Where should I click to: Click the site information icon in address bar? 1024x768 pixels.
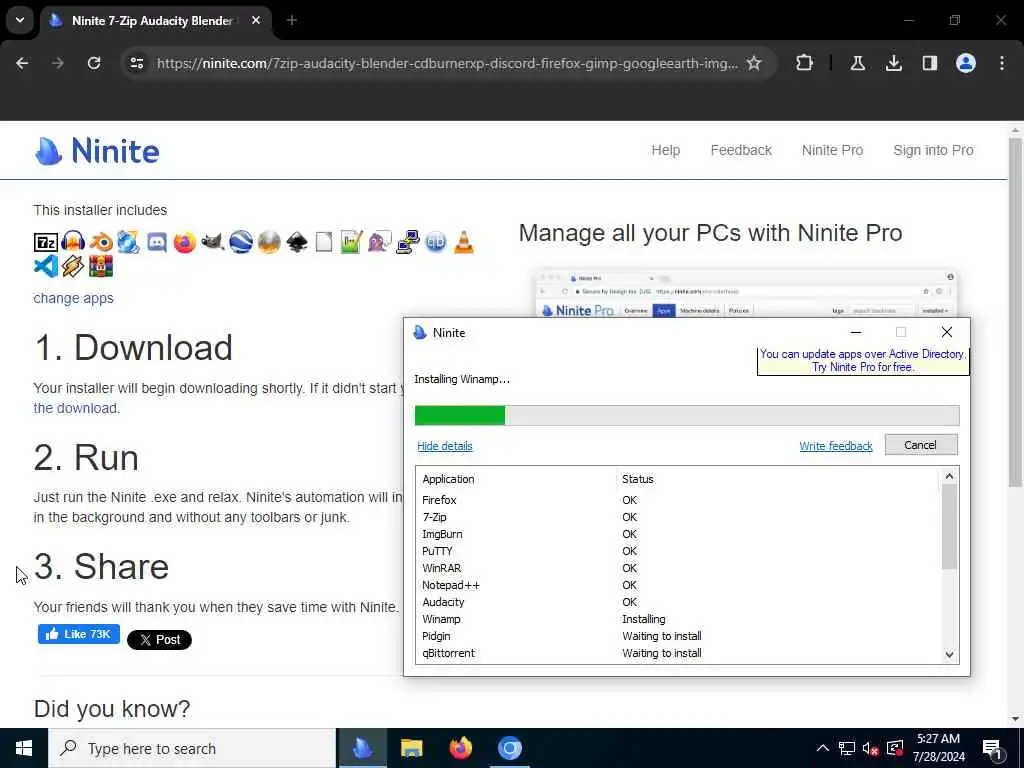point(137,63)
